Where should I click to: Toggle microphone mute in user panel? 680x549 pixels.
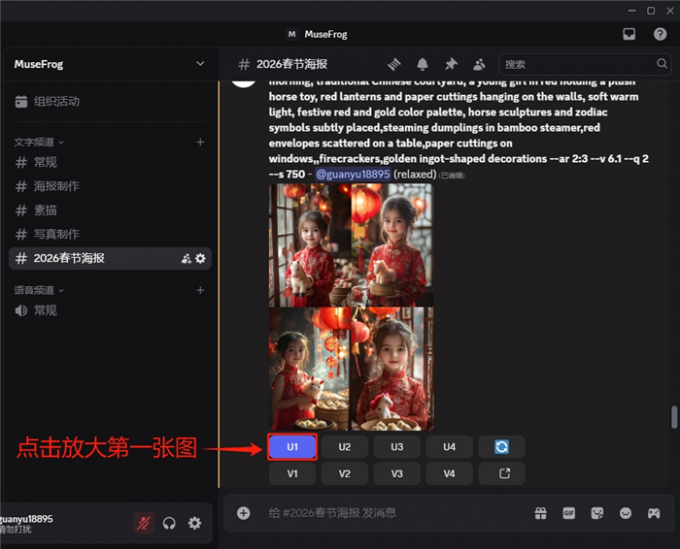click(144, 523)
